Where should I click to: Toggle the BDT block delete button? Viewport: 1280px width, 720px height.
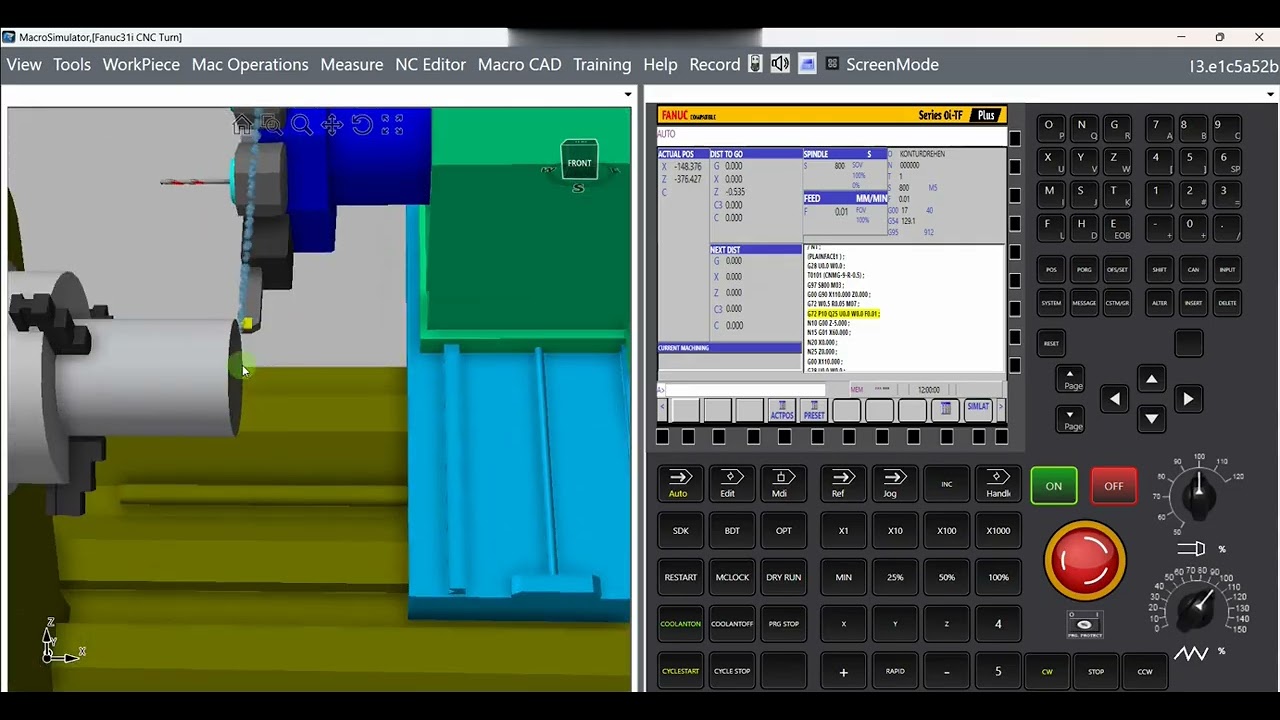731,531
